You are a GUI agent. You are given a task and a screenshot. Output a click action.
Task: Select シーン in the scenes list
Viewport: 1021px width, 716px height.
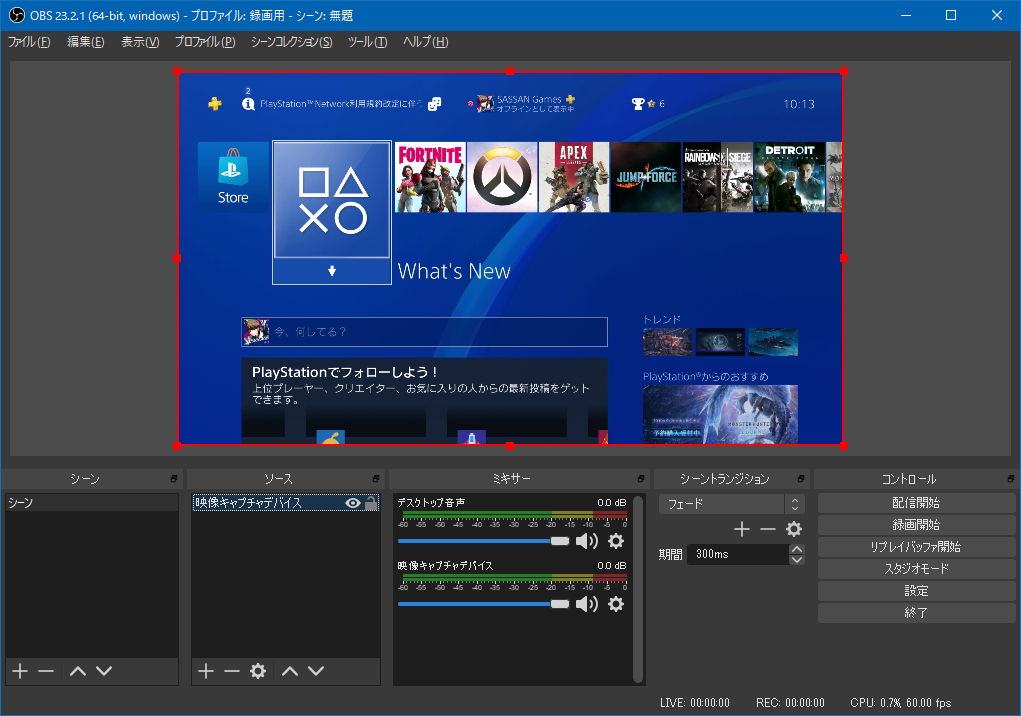92,503
